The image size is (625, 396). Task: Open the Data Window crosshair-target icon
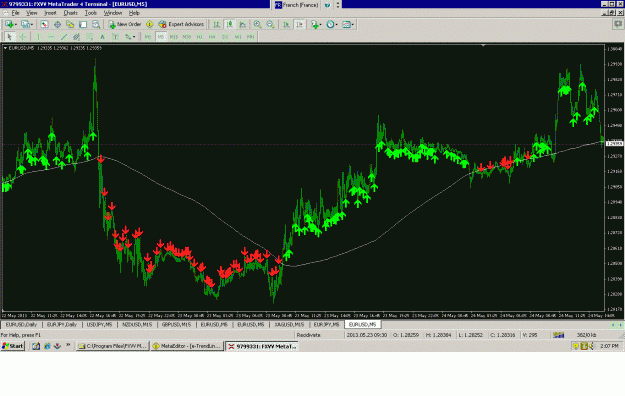(57, 24)
